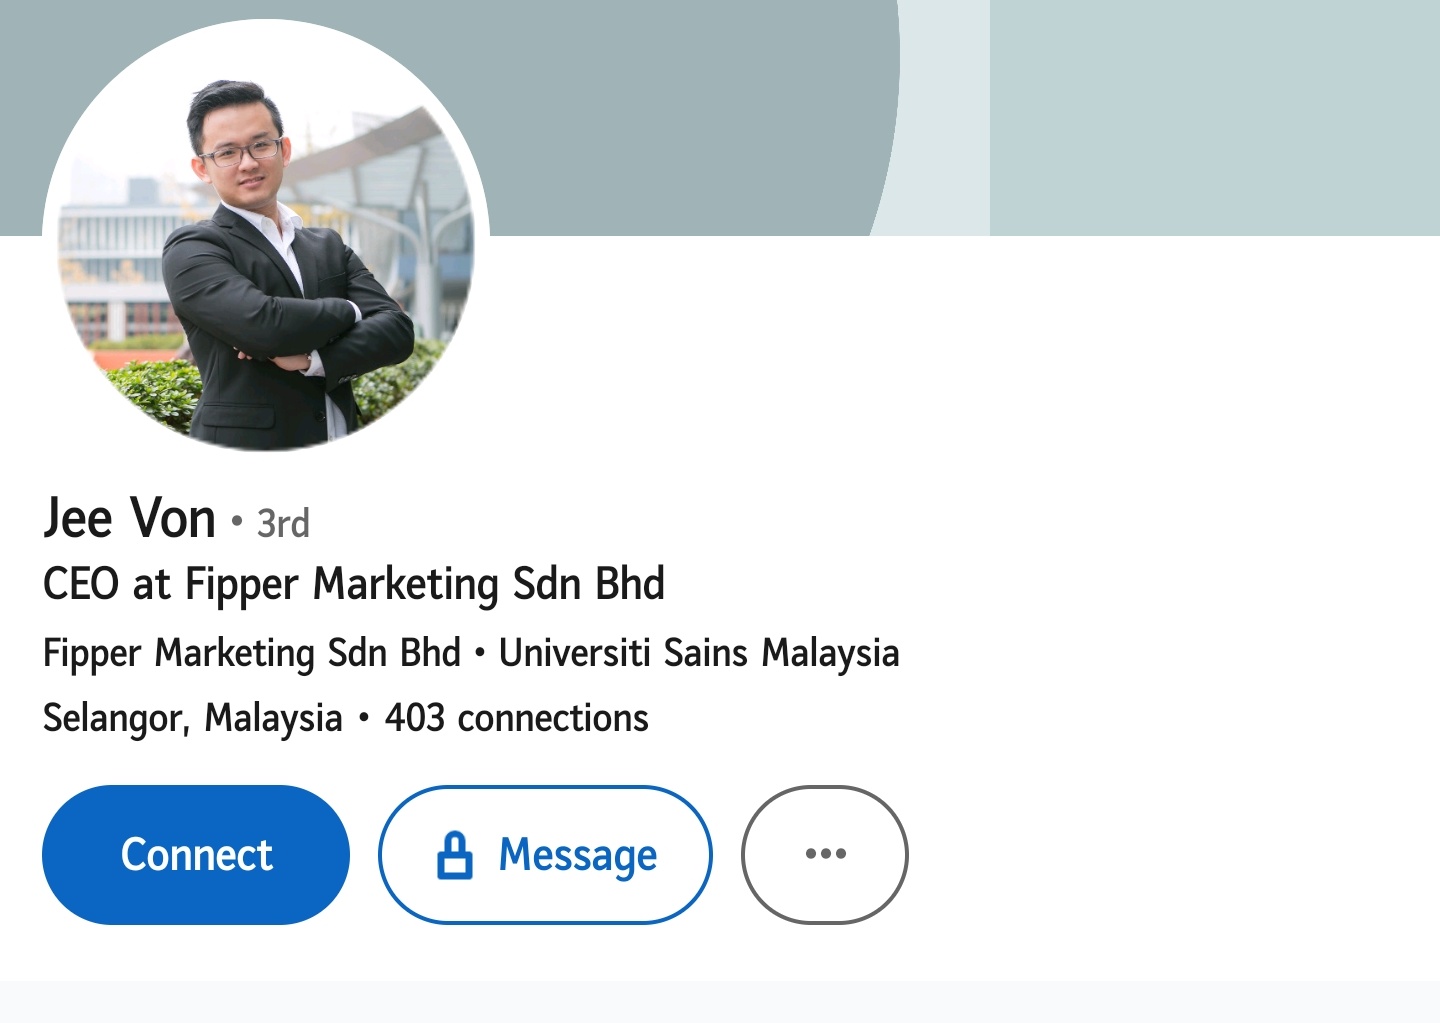The image size is (1440, 1023).
Task: Open the three-dots more actions menu
Action: coord(825,854)
